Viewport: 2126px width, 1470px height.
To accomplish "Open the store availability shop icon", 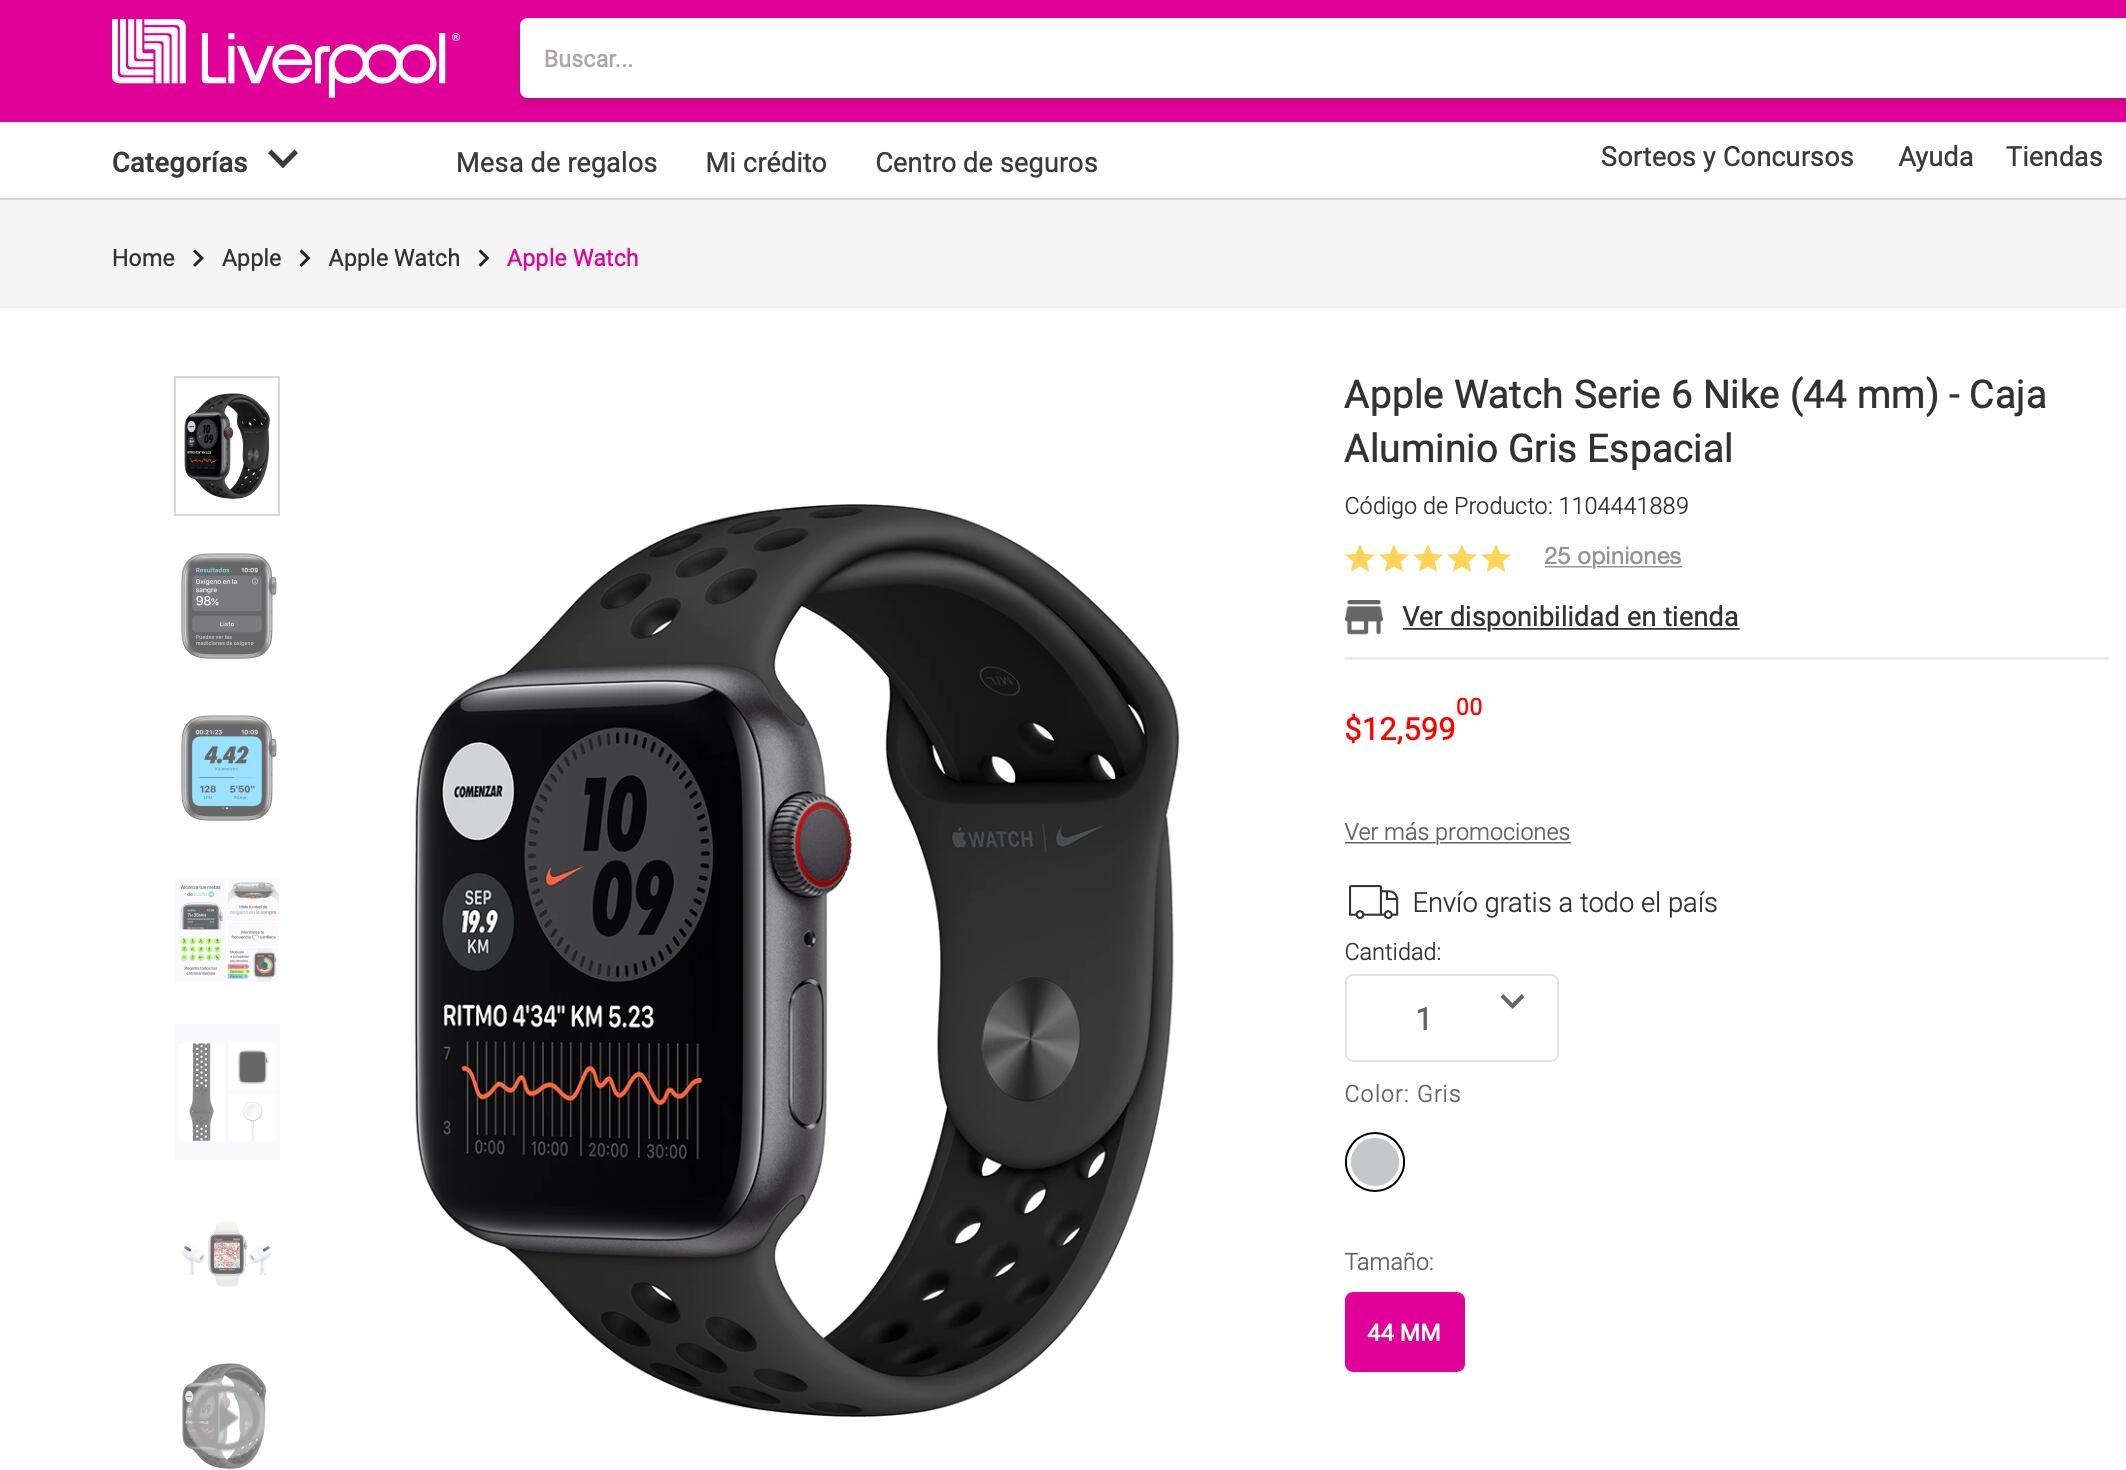I will [1364, 617].
